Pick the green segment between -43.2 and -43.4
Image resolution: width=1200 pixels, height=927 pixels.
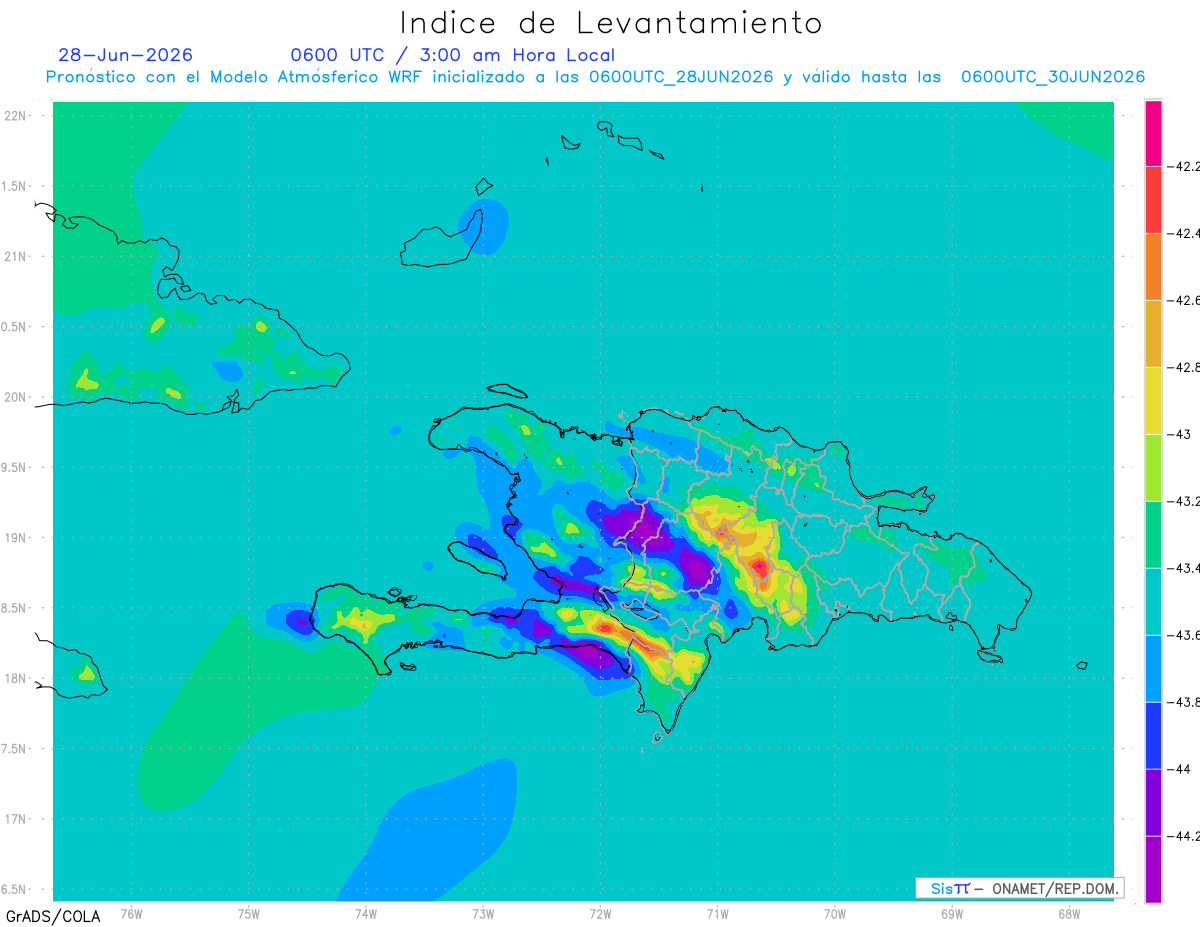pyautogui.click(x=1153, y=535)
